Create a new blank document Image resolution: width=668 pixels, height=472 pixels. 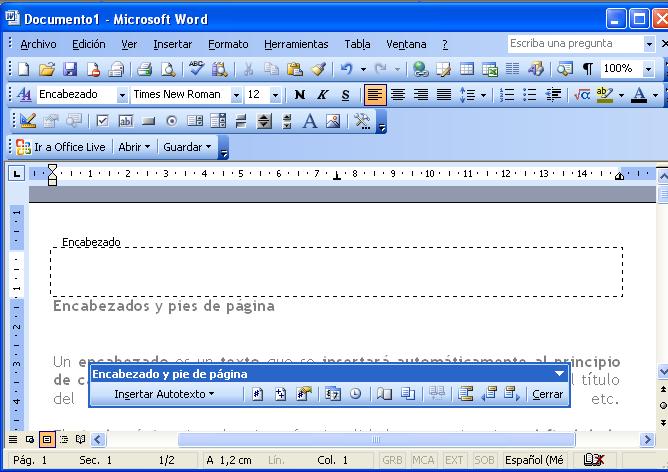[x=24, y=69]
